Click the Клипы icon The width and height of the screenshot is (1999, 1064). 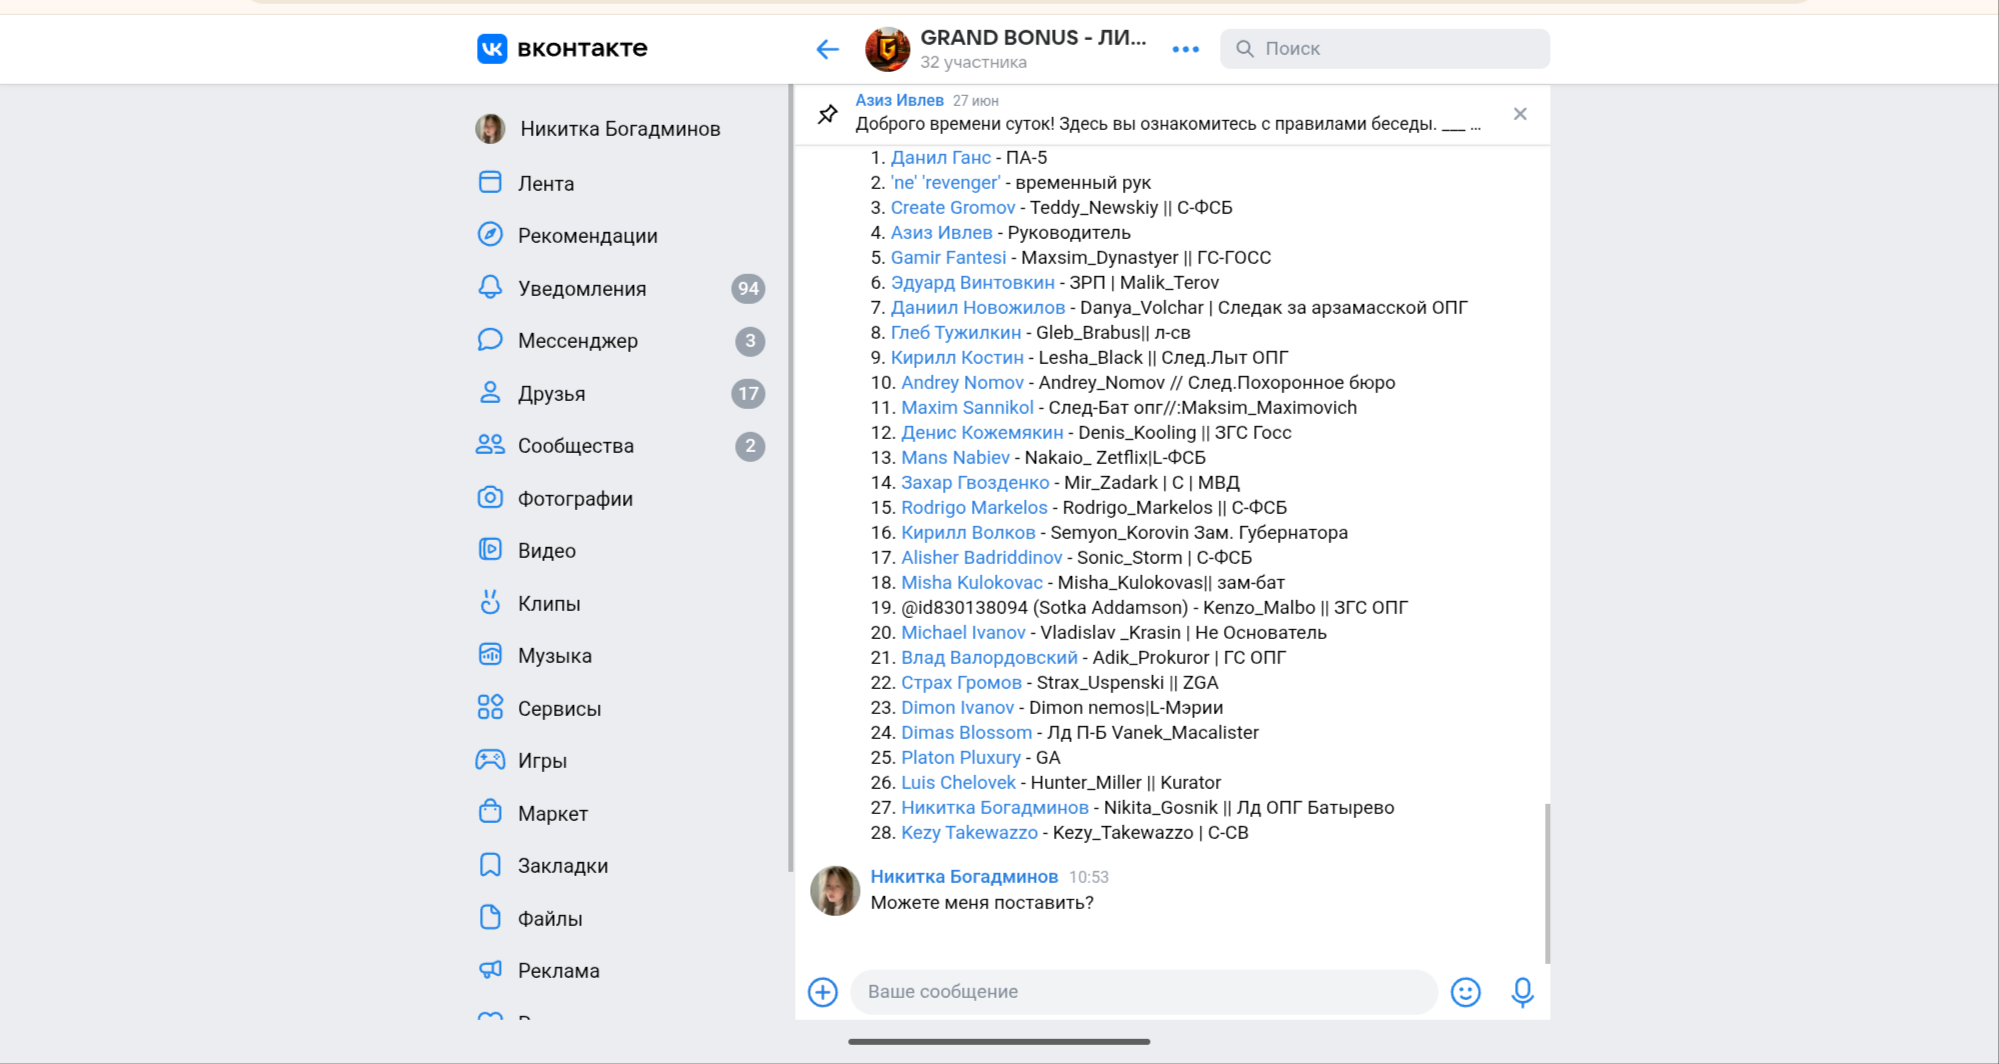490,602
